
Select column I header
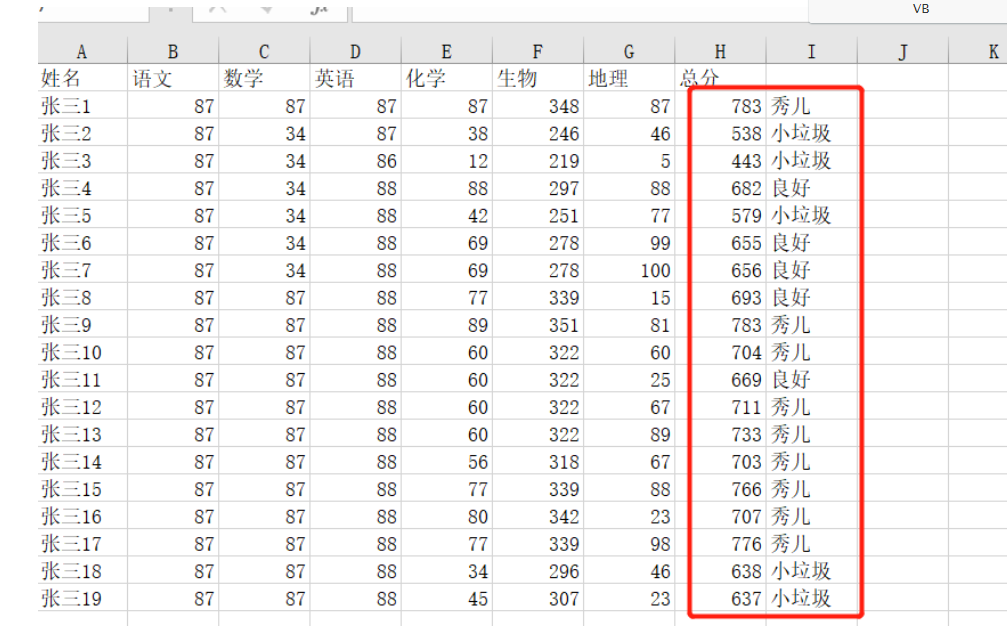point(811,51)
